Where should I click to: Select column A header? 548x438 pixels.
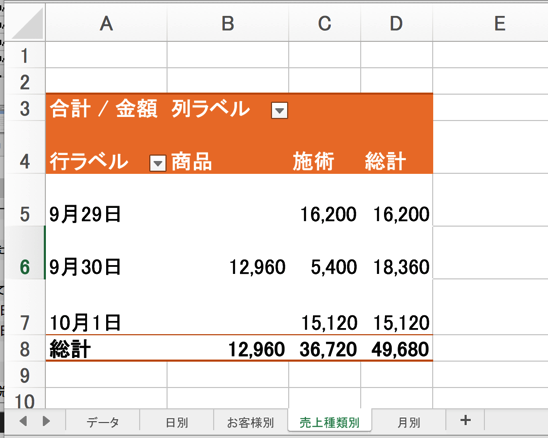pos(106,24)
